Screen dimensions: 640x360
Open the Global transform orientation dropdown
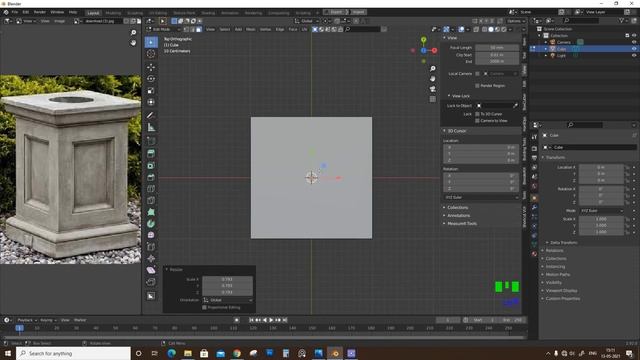pos(307,21)
